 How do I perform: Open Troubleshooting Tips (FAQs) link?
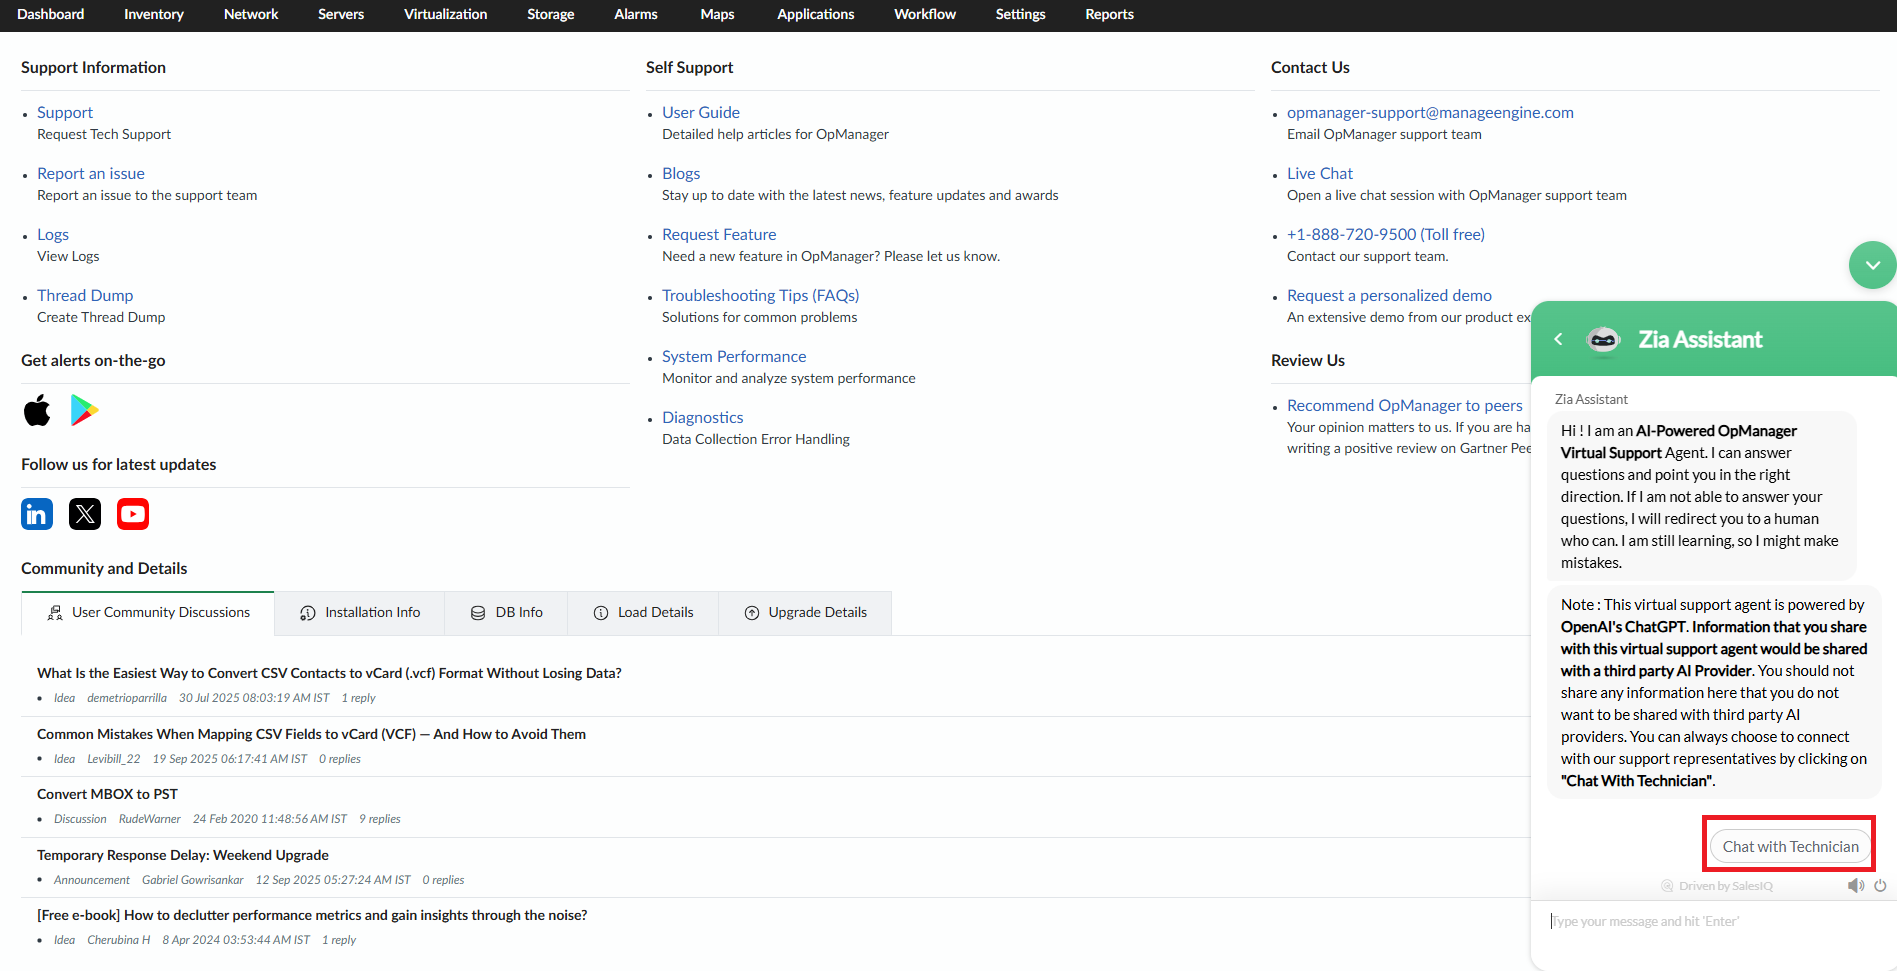pos(761,295)
